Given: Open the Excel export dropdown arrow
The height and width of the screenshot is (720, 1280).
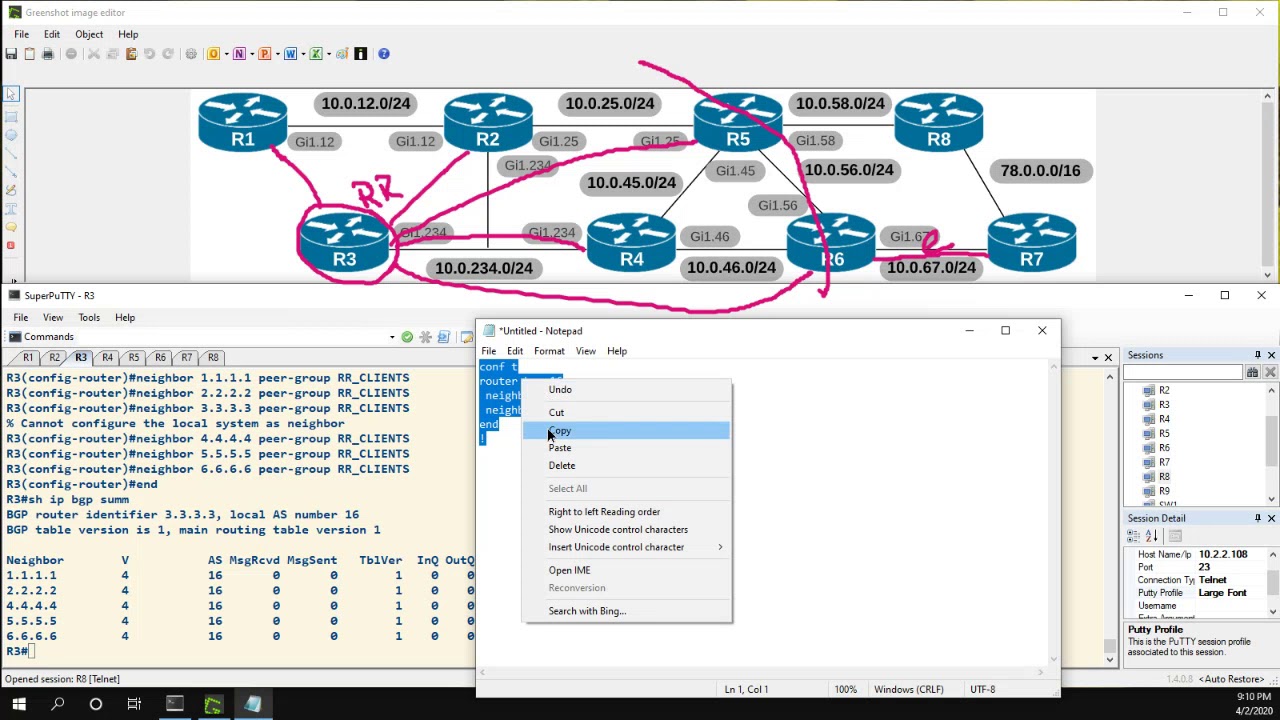Looking at the screenshot, I should [x=327, y=54].
